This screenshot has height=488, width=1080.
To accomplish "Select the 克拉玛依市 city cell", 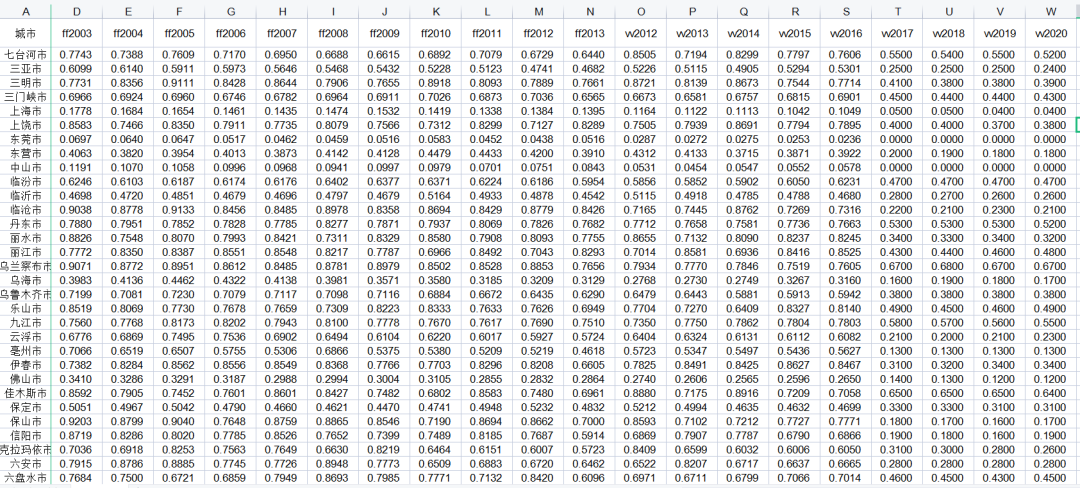I will (25, 449).
